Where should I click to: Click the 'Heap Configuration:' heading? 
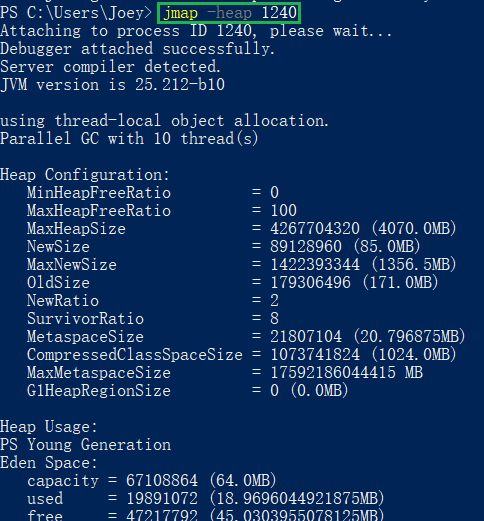[85, 175]
